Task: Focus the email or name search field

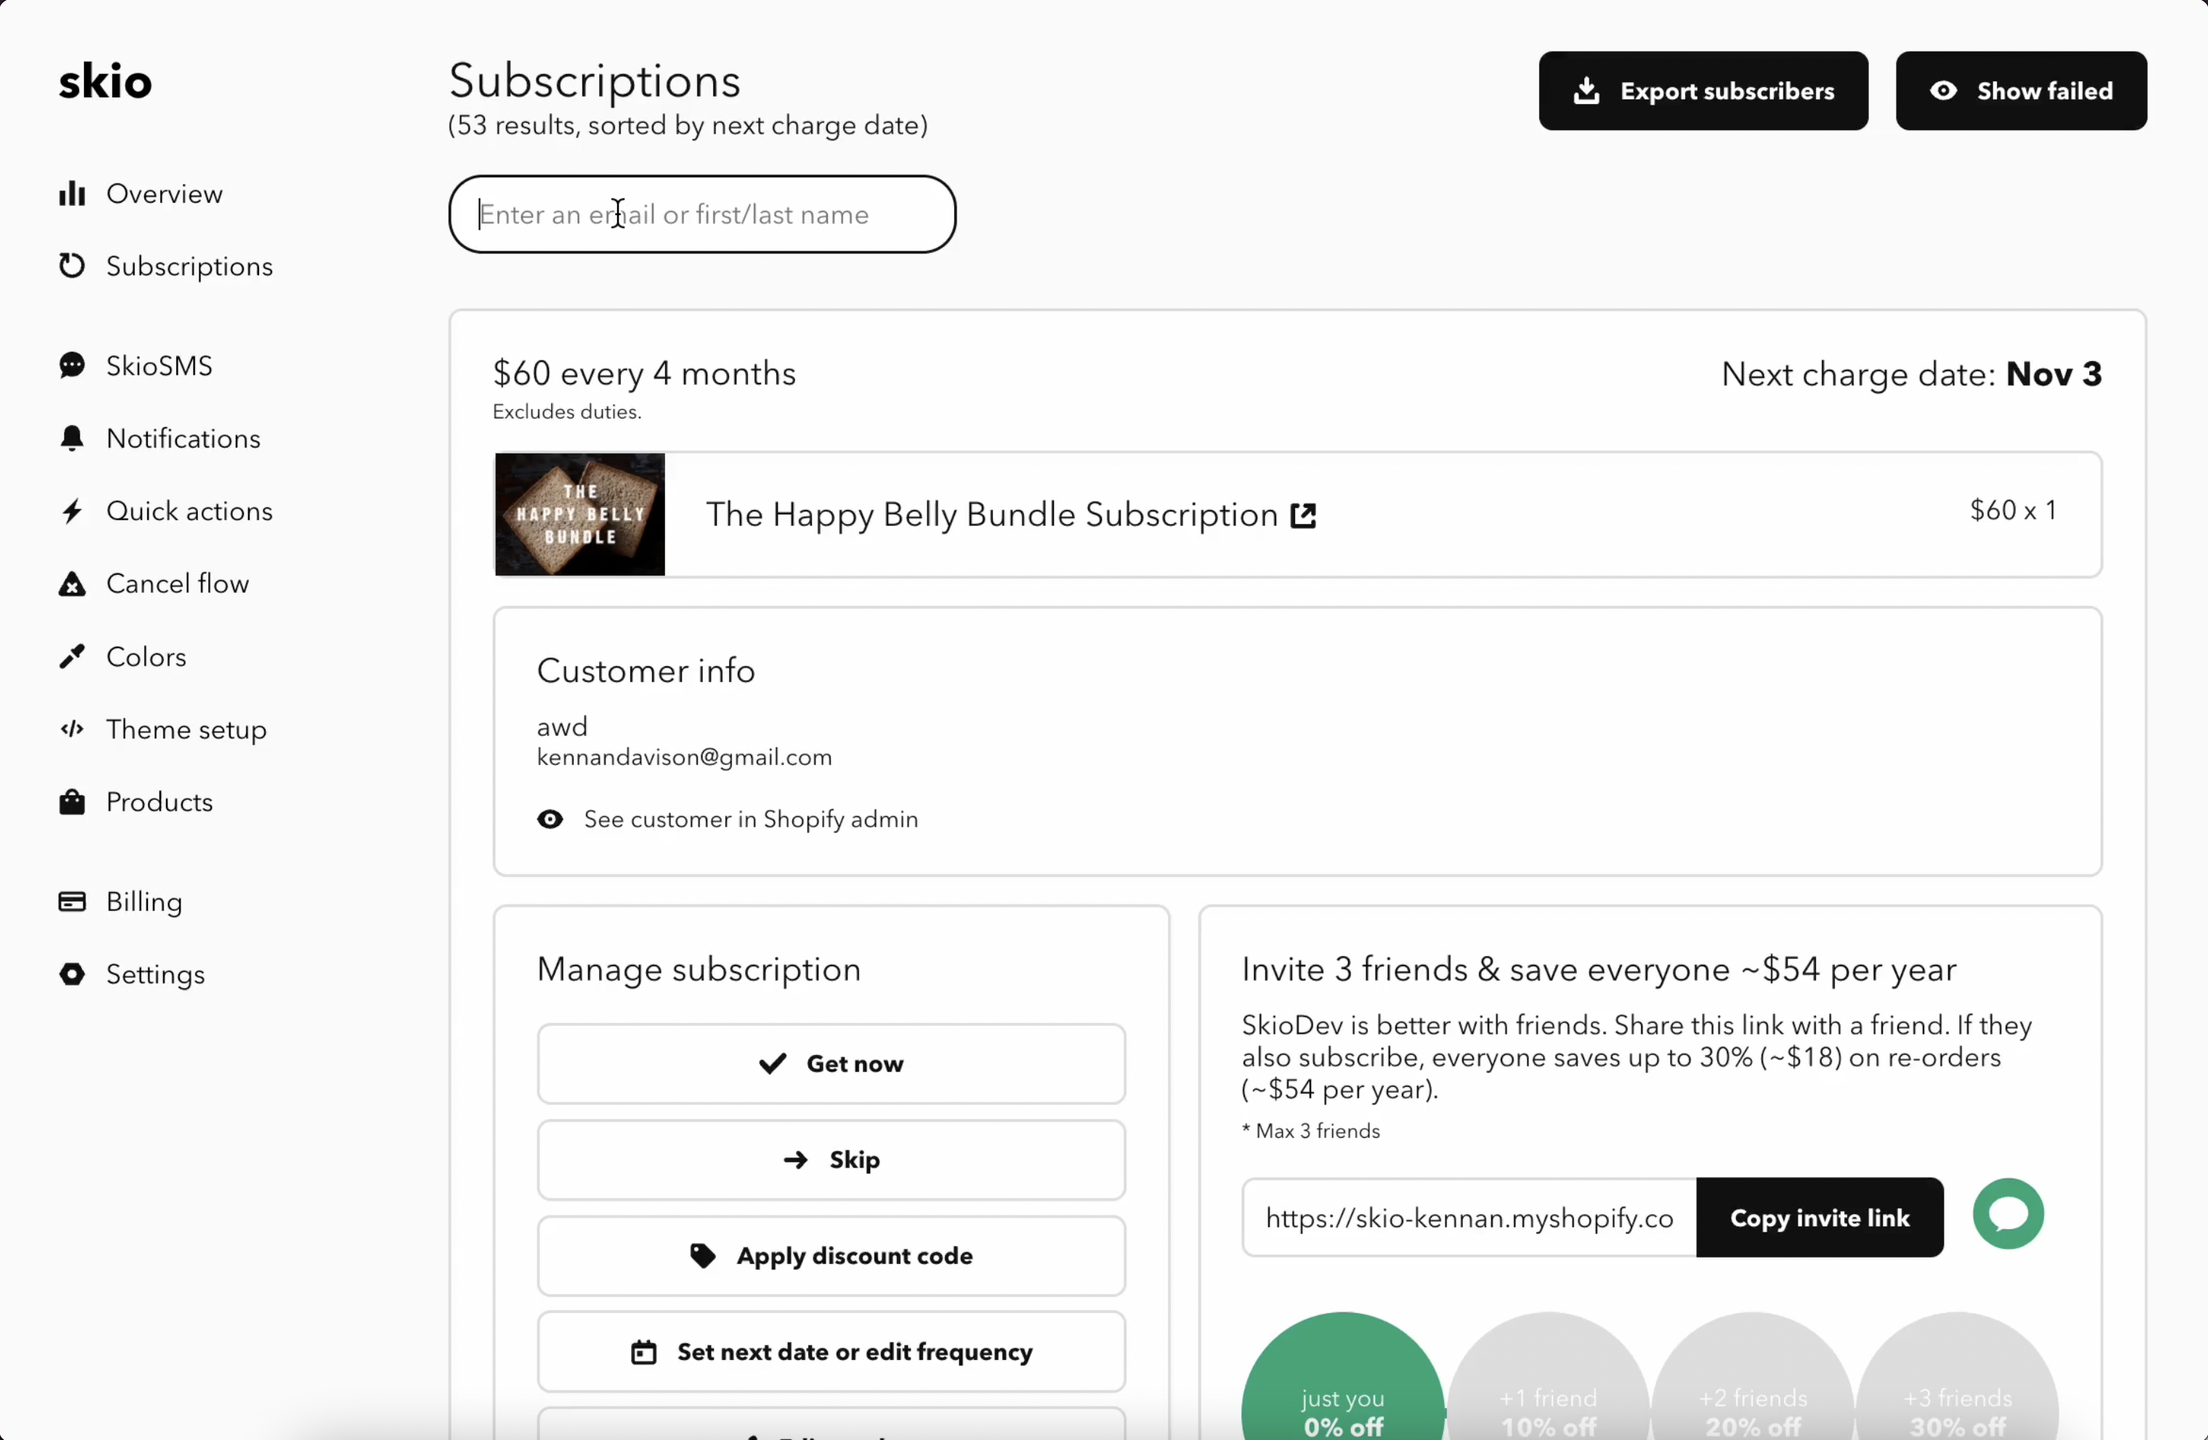Action: tap(702, 215)
